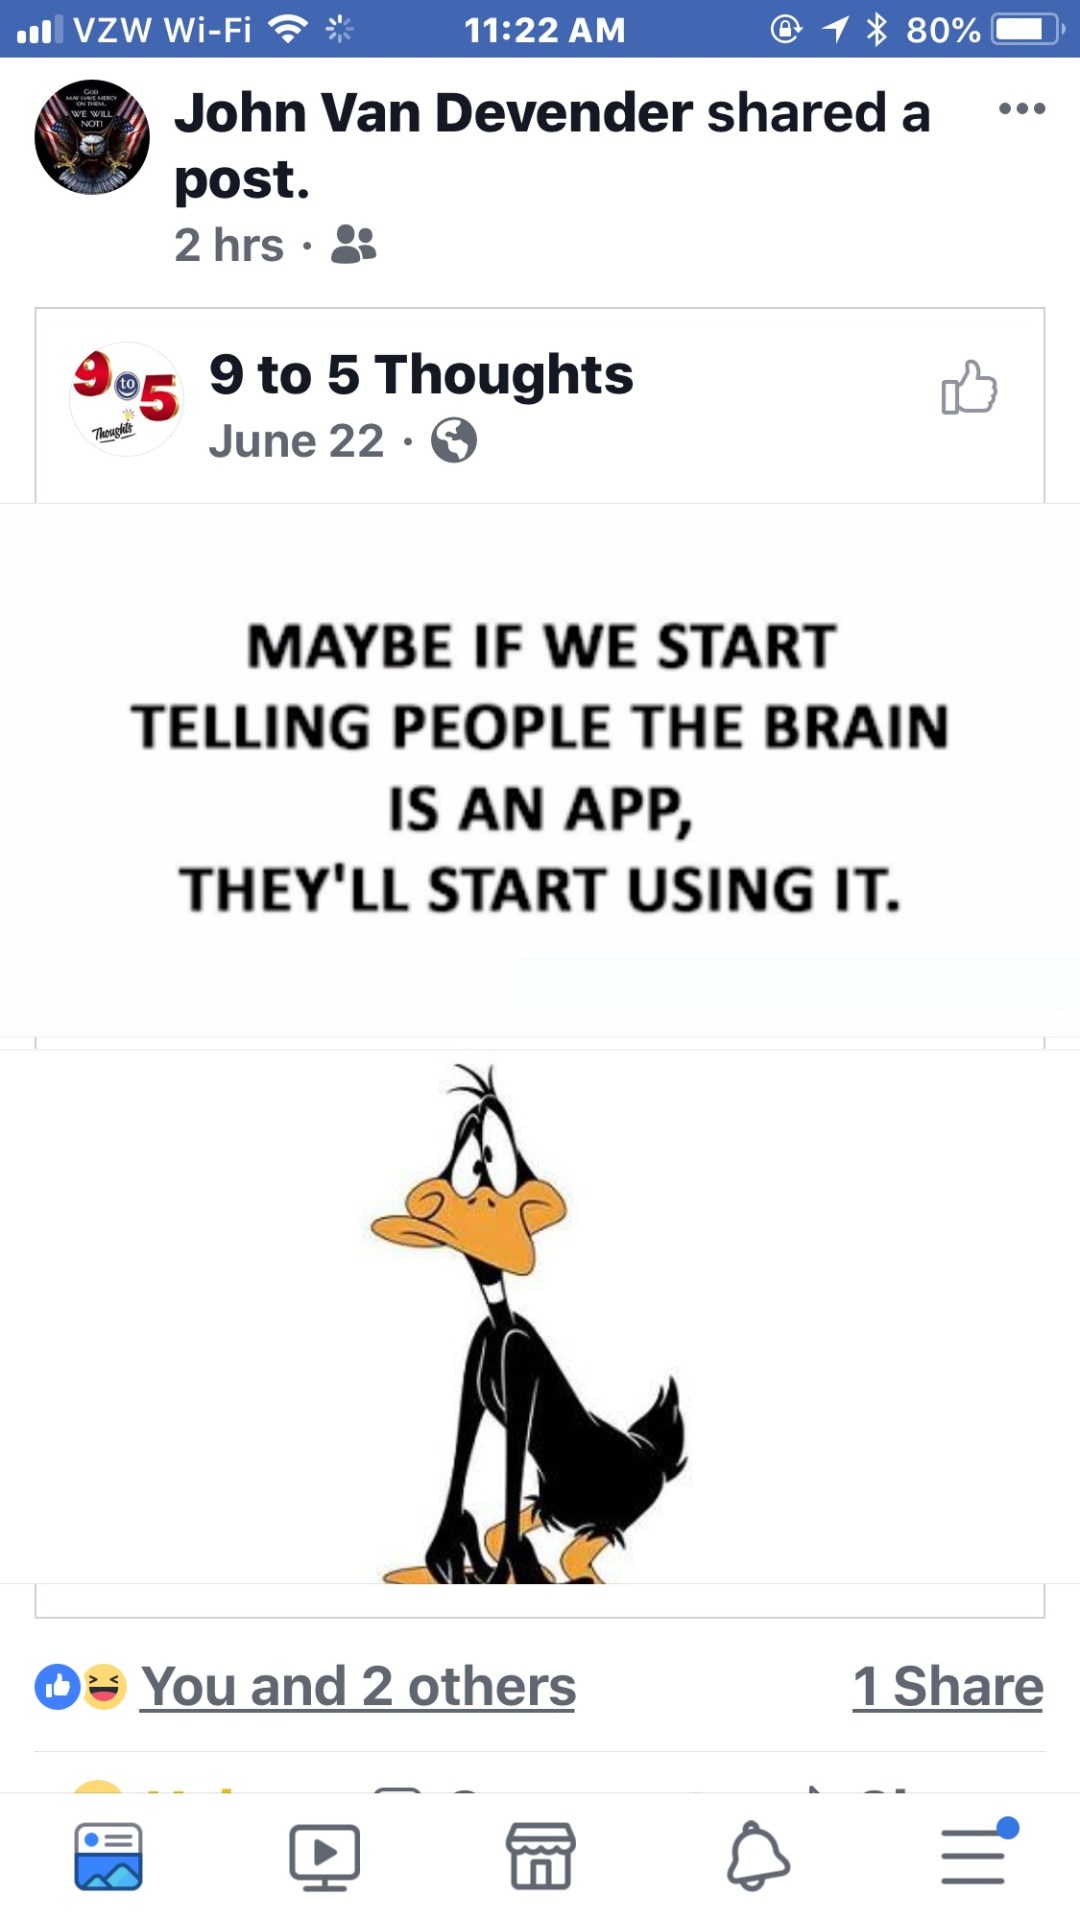Tap the friends audience icon
The image size is (1080, 1920).
[x=353, y=244]
